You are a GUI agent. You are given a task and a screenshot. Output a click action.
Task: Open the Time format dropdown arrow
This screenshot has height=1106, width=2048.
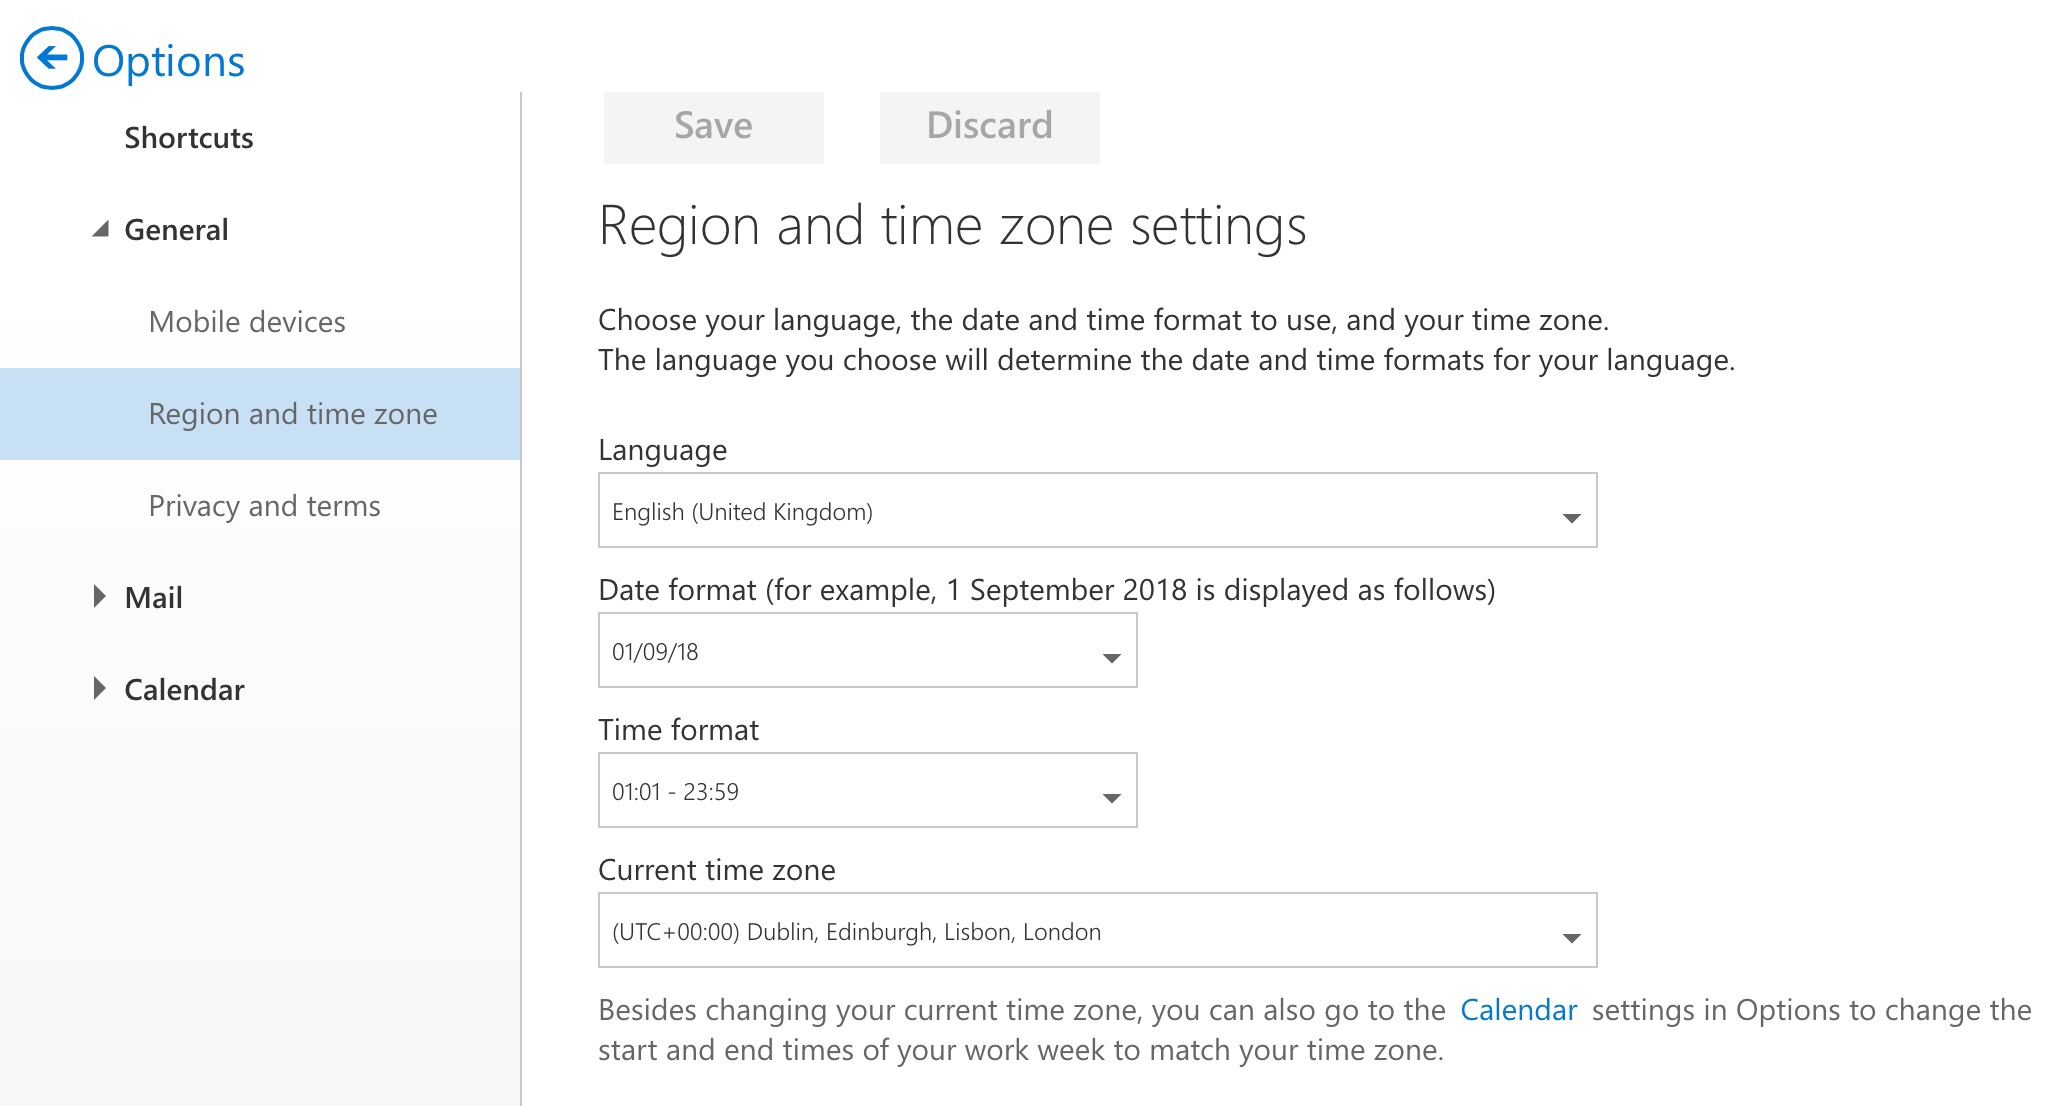click(x=1111, y=796)
